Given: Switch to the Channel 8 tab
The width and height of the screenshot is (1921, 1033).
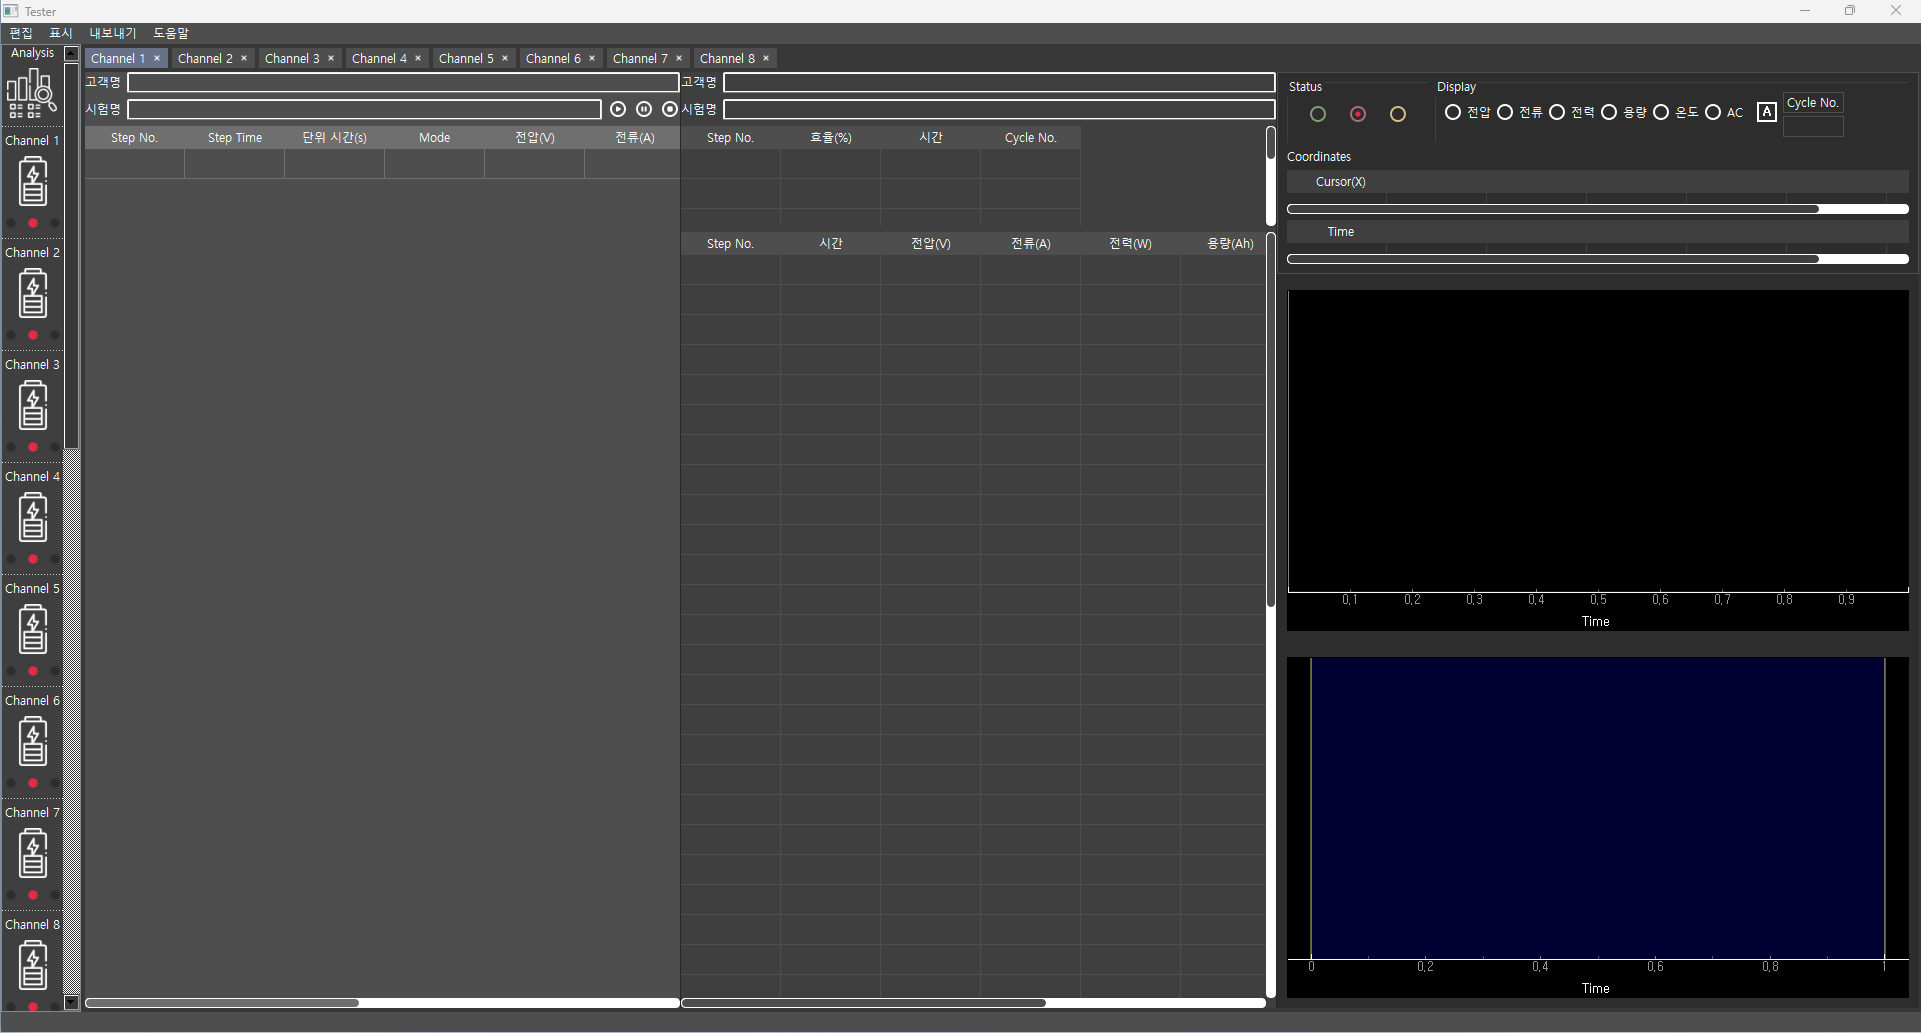Looking at the screenshot, I should 727,58.
